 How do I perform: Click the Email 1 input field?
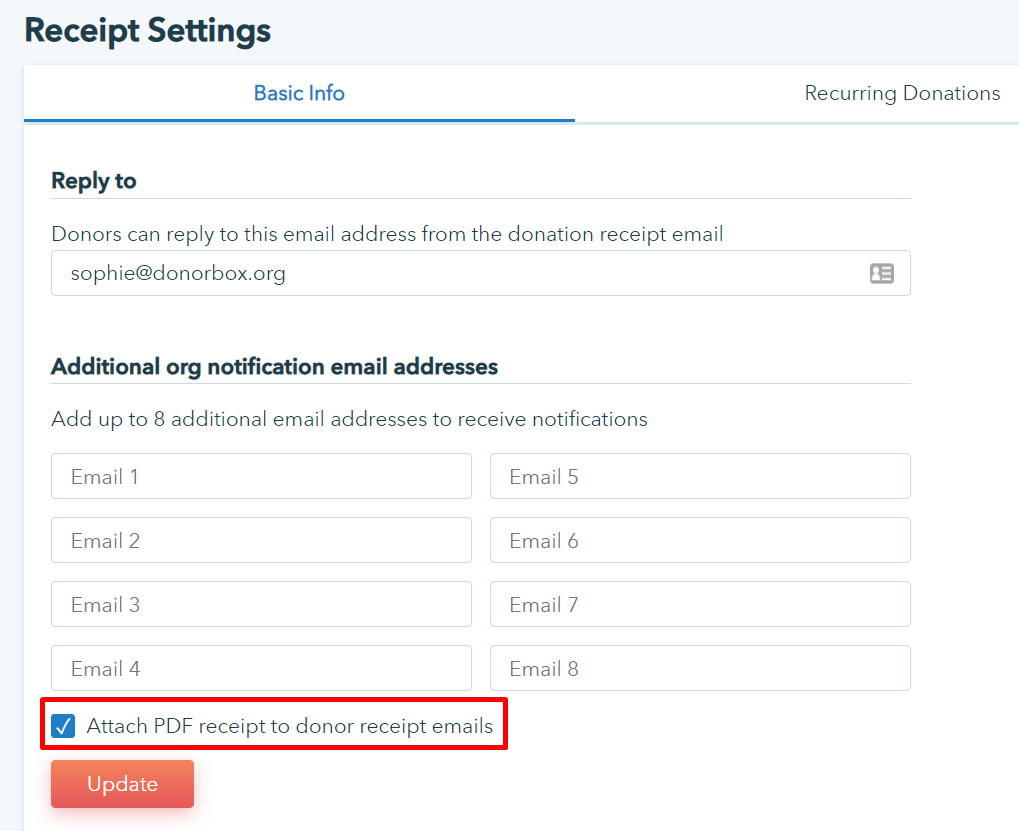(x=261, y=477)
